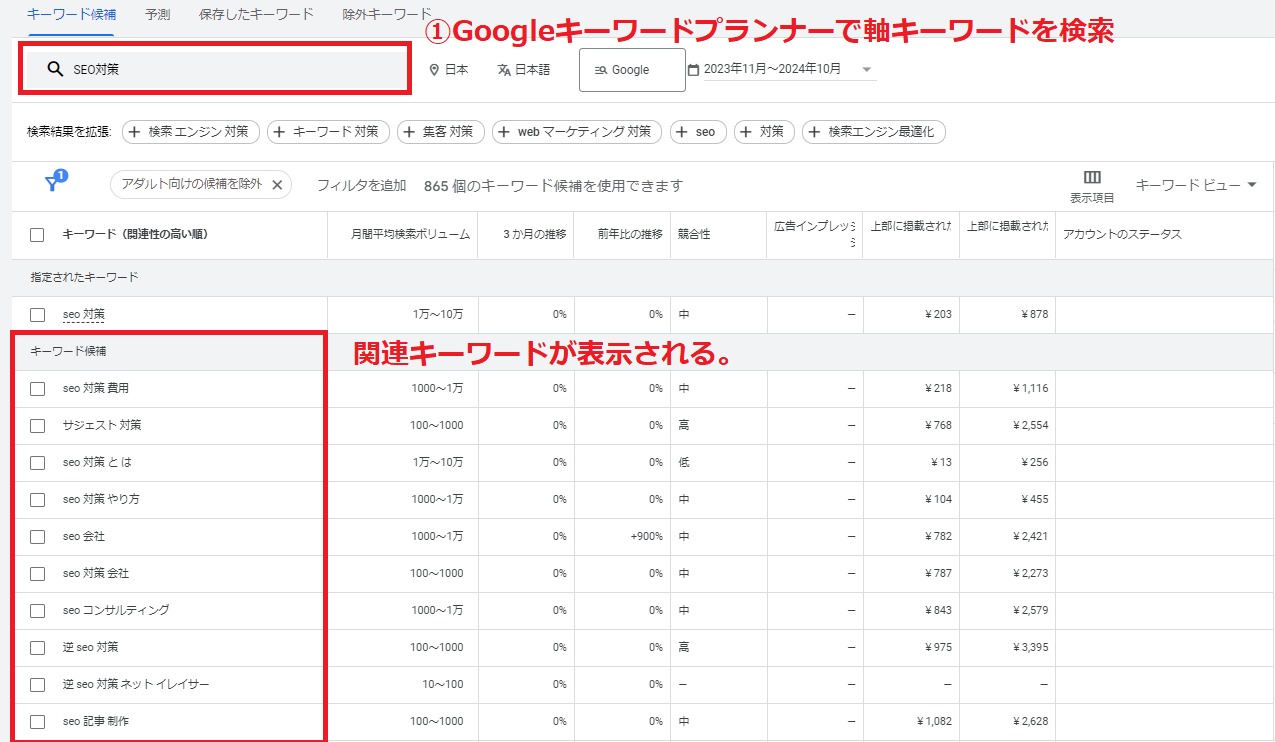Image resolution: width=1275 pixels, height=742 pixels.
Task: Add キーワード 対策 suggestion chip
Action: pyautogui.click(x=327, y=132)
